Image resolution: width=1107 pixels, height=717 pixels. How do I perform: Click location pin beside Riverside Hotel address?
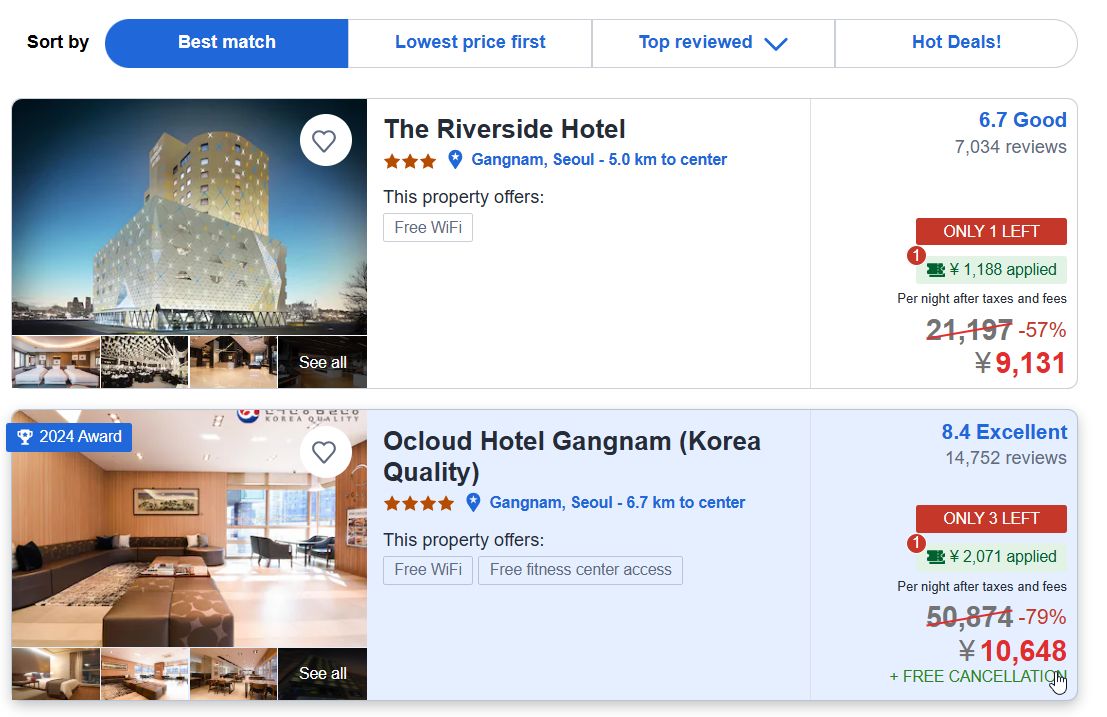pyautogui.click(x=455, y=160)
